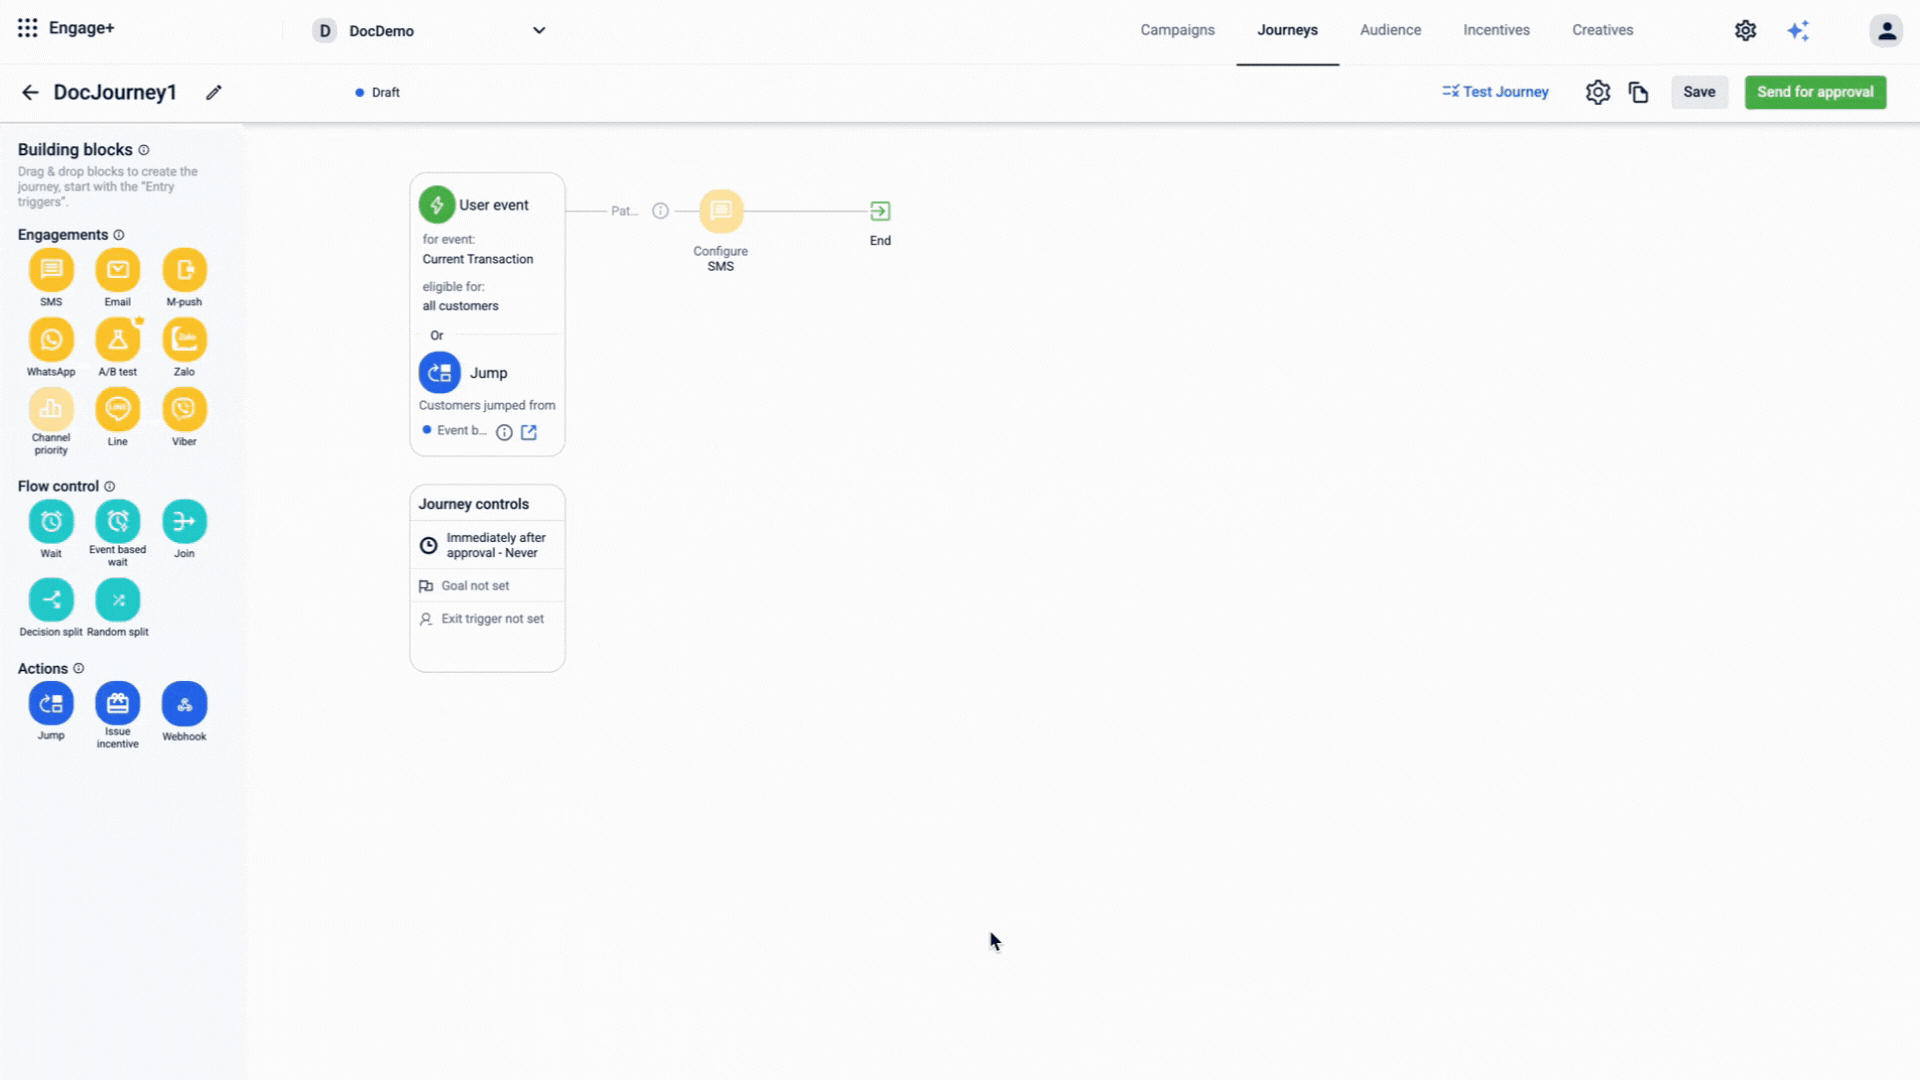Select the WhatsApp engagement block

tap(51, 340)
